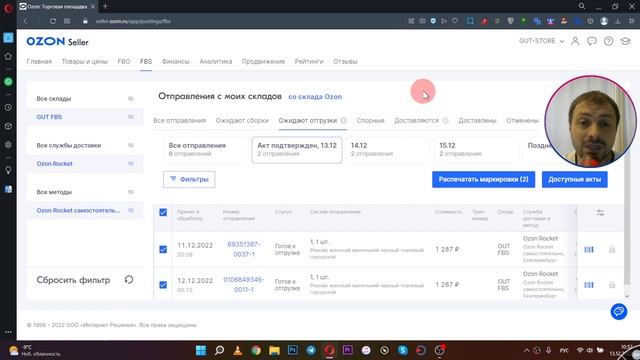
Task: Click the Opera logo menu icon
Action: pyautogui.click(x=8, y=8)
